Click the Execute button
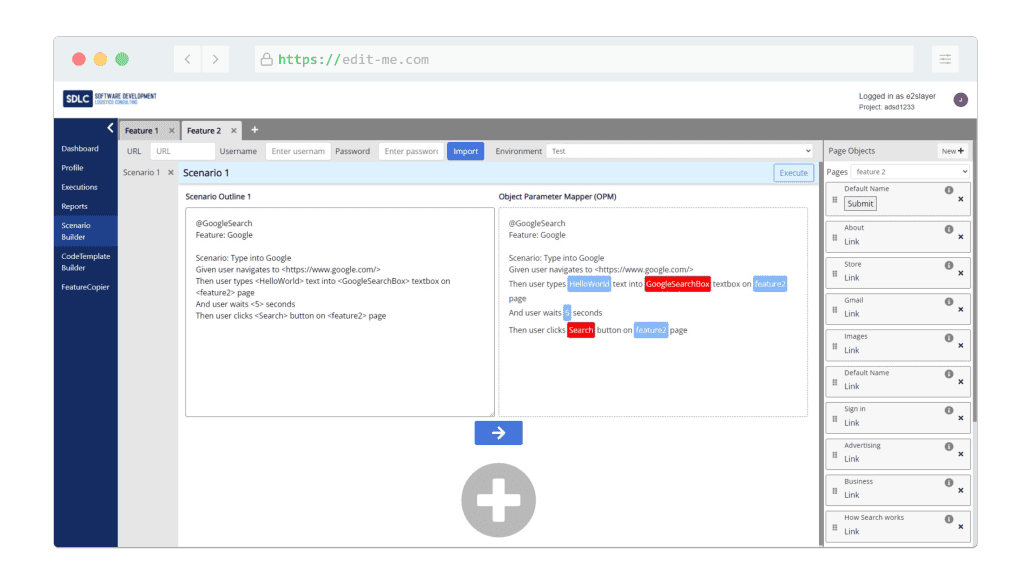Screen dimensions: 1031x584 click(793, 172)
